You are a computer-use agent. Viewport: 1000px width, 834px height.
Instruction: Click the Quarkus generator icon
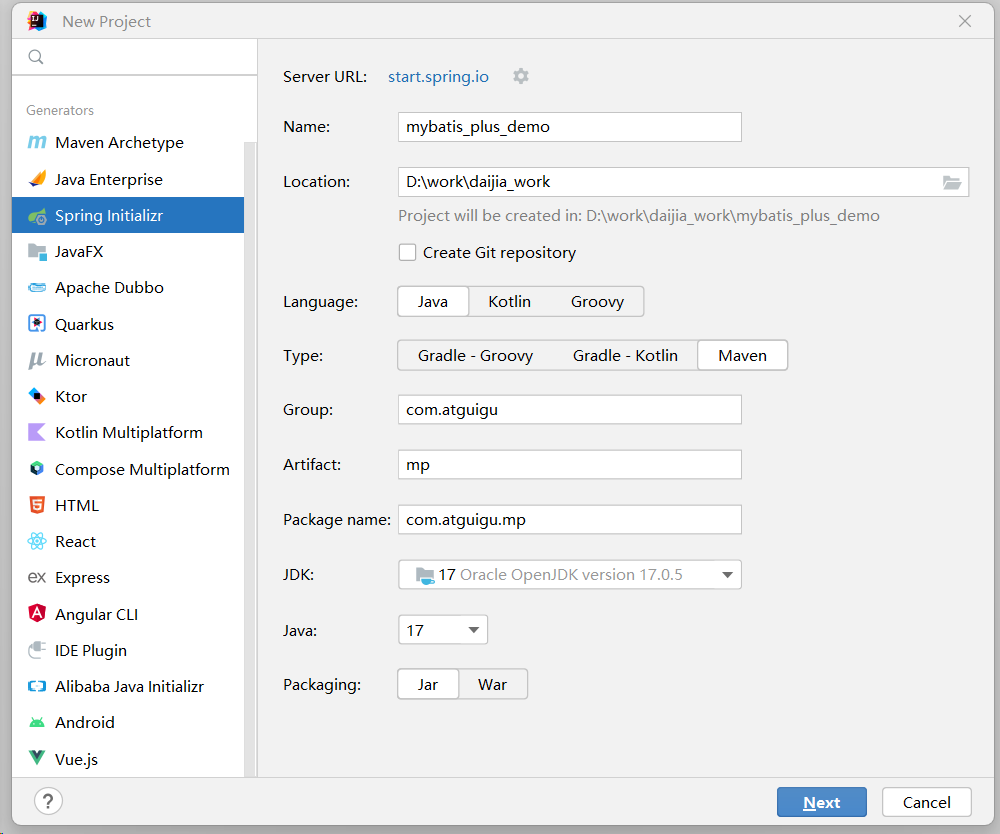tap(37, 324)
